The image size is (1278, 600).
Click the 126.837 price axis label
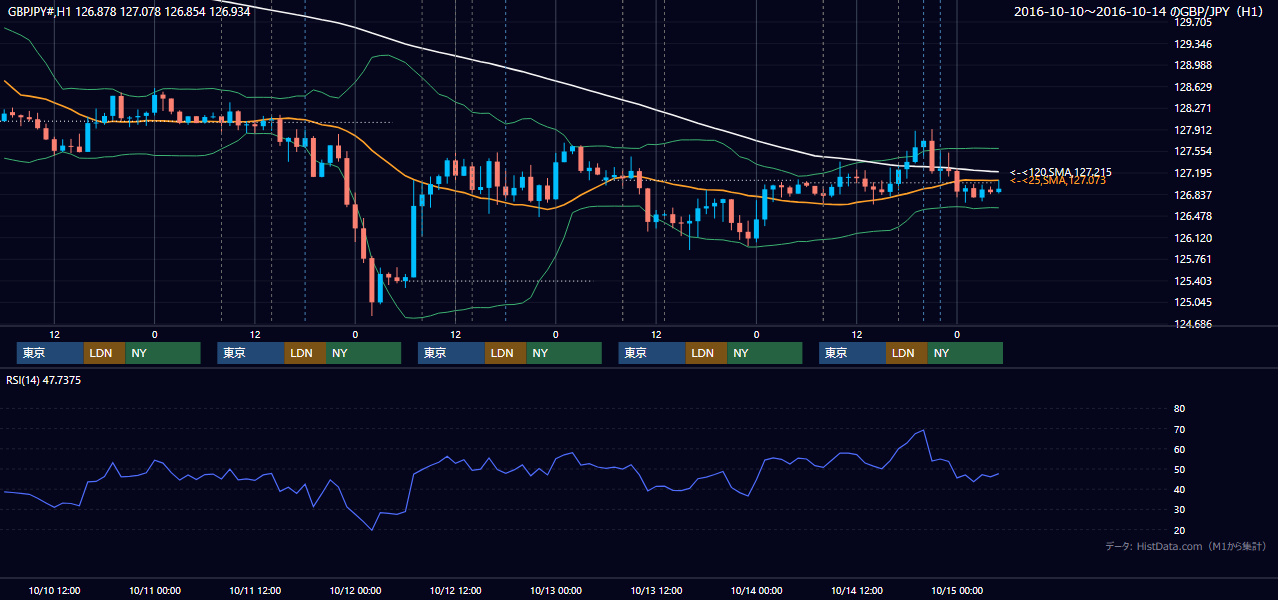tap(1192, 195)
